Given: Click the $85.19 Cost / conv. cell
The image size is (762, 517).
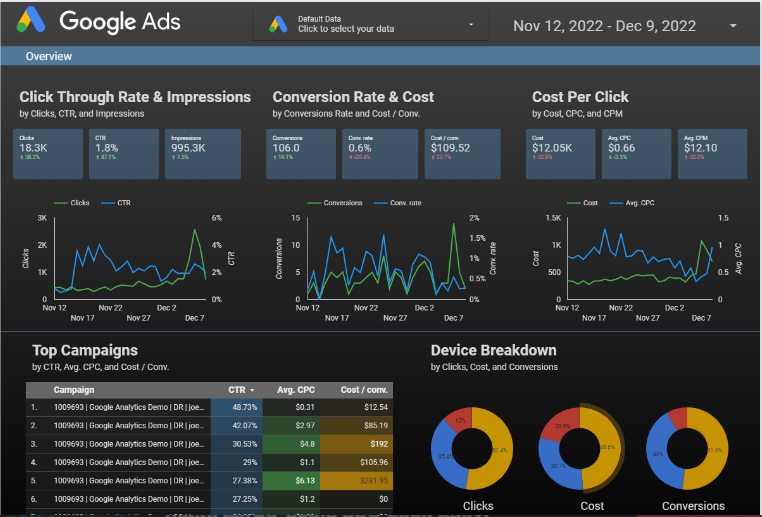Looking at the screenshot, I should [356, 426].
